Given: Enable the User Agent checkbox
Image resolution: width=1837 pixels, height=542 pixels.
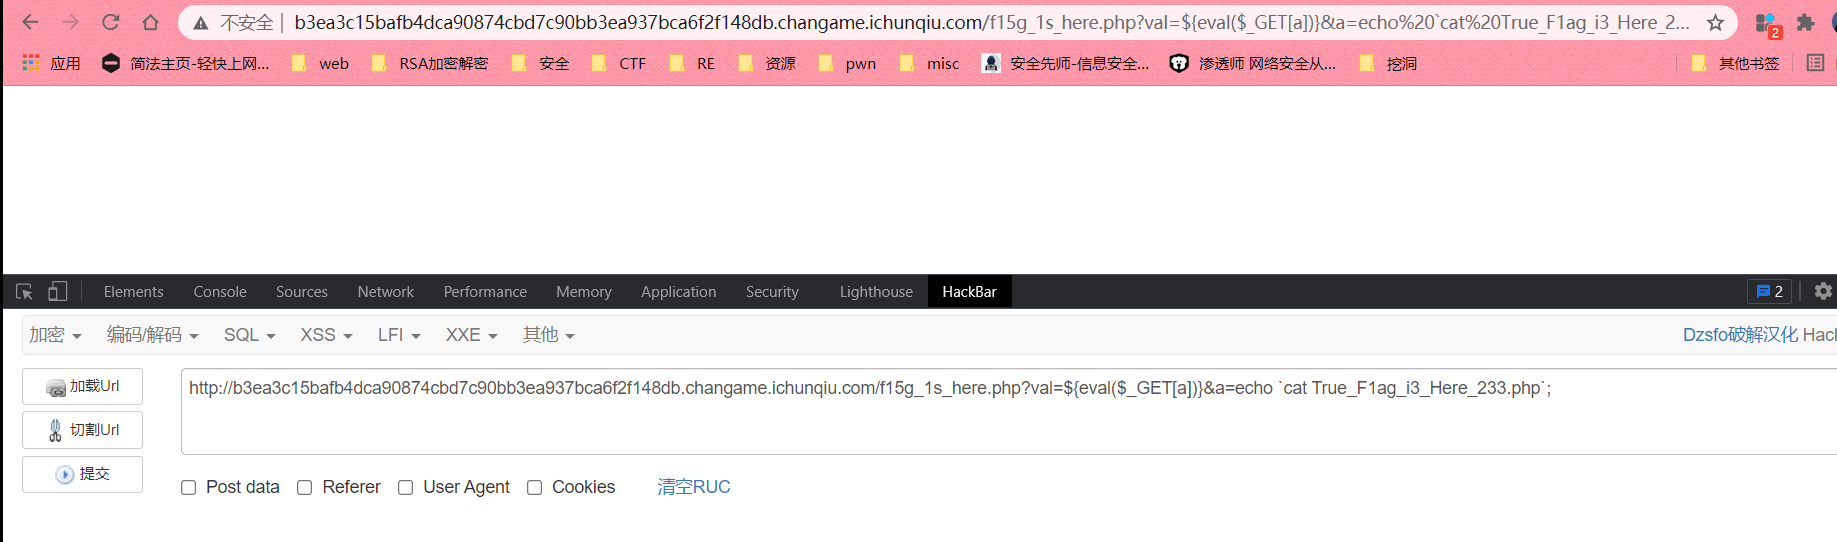Looking at the screenshot, I should tap(405, 487).
